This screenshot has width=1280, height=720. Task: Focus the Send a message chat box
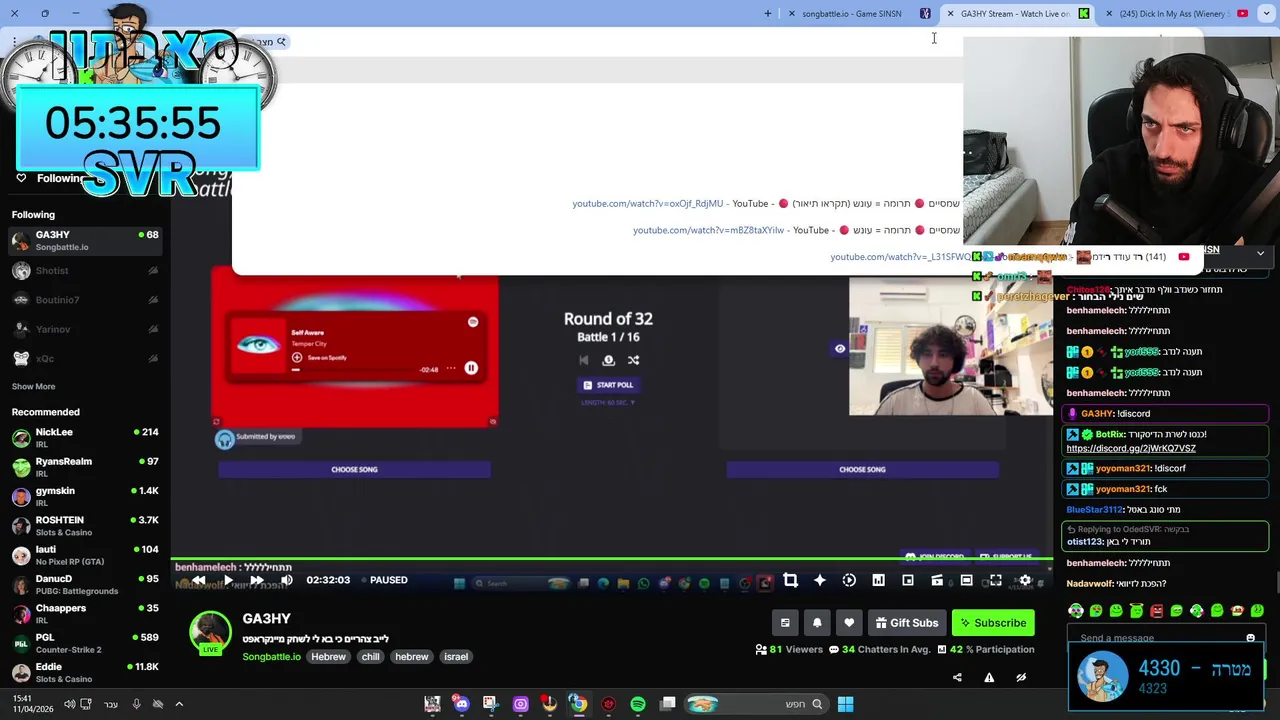(x=1155, y=638)
